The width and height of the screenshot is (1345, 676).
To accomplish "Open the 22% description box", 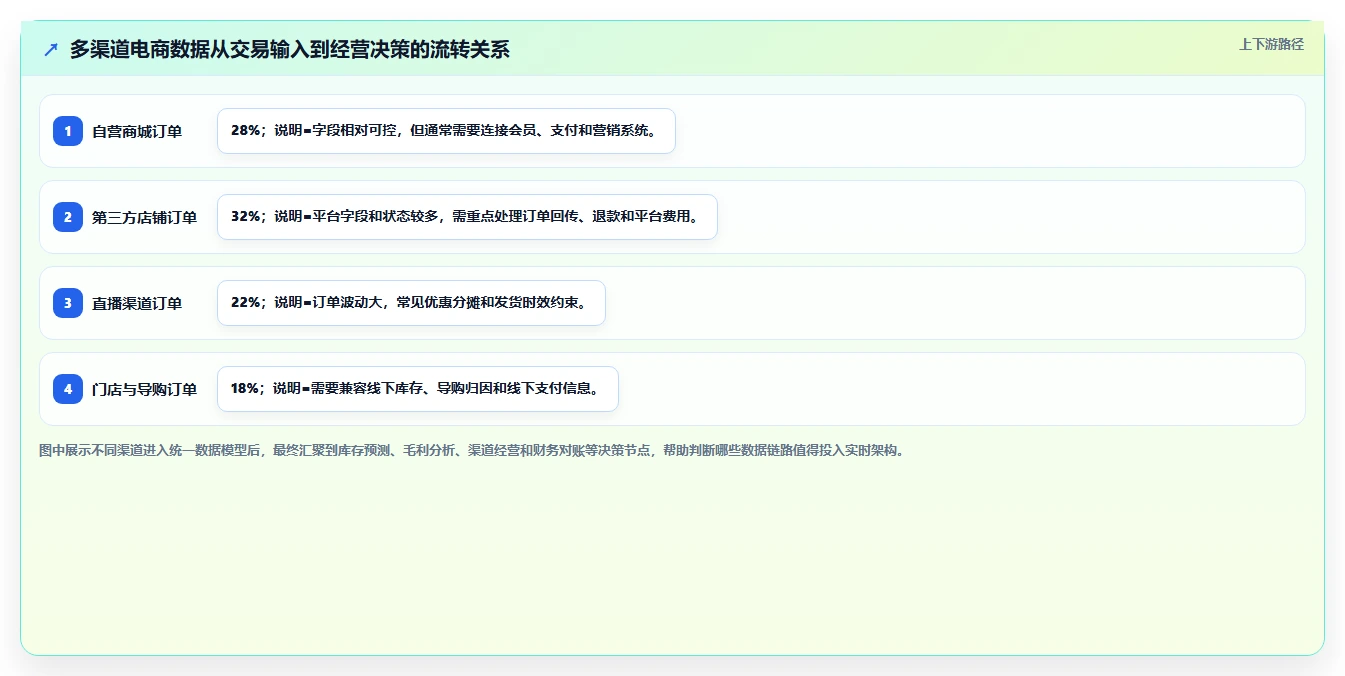I will (x=411, y=303).
